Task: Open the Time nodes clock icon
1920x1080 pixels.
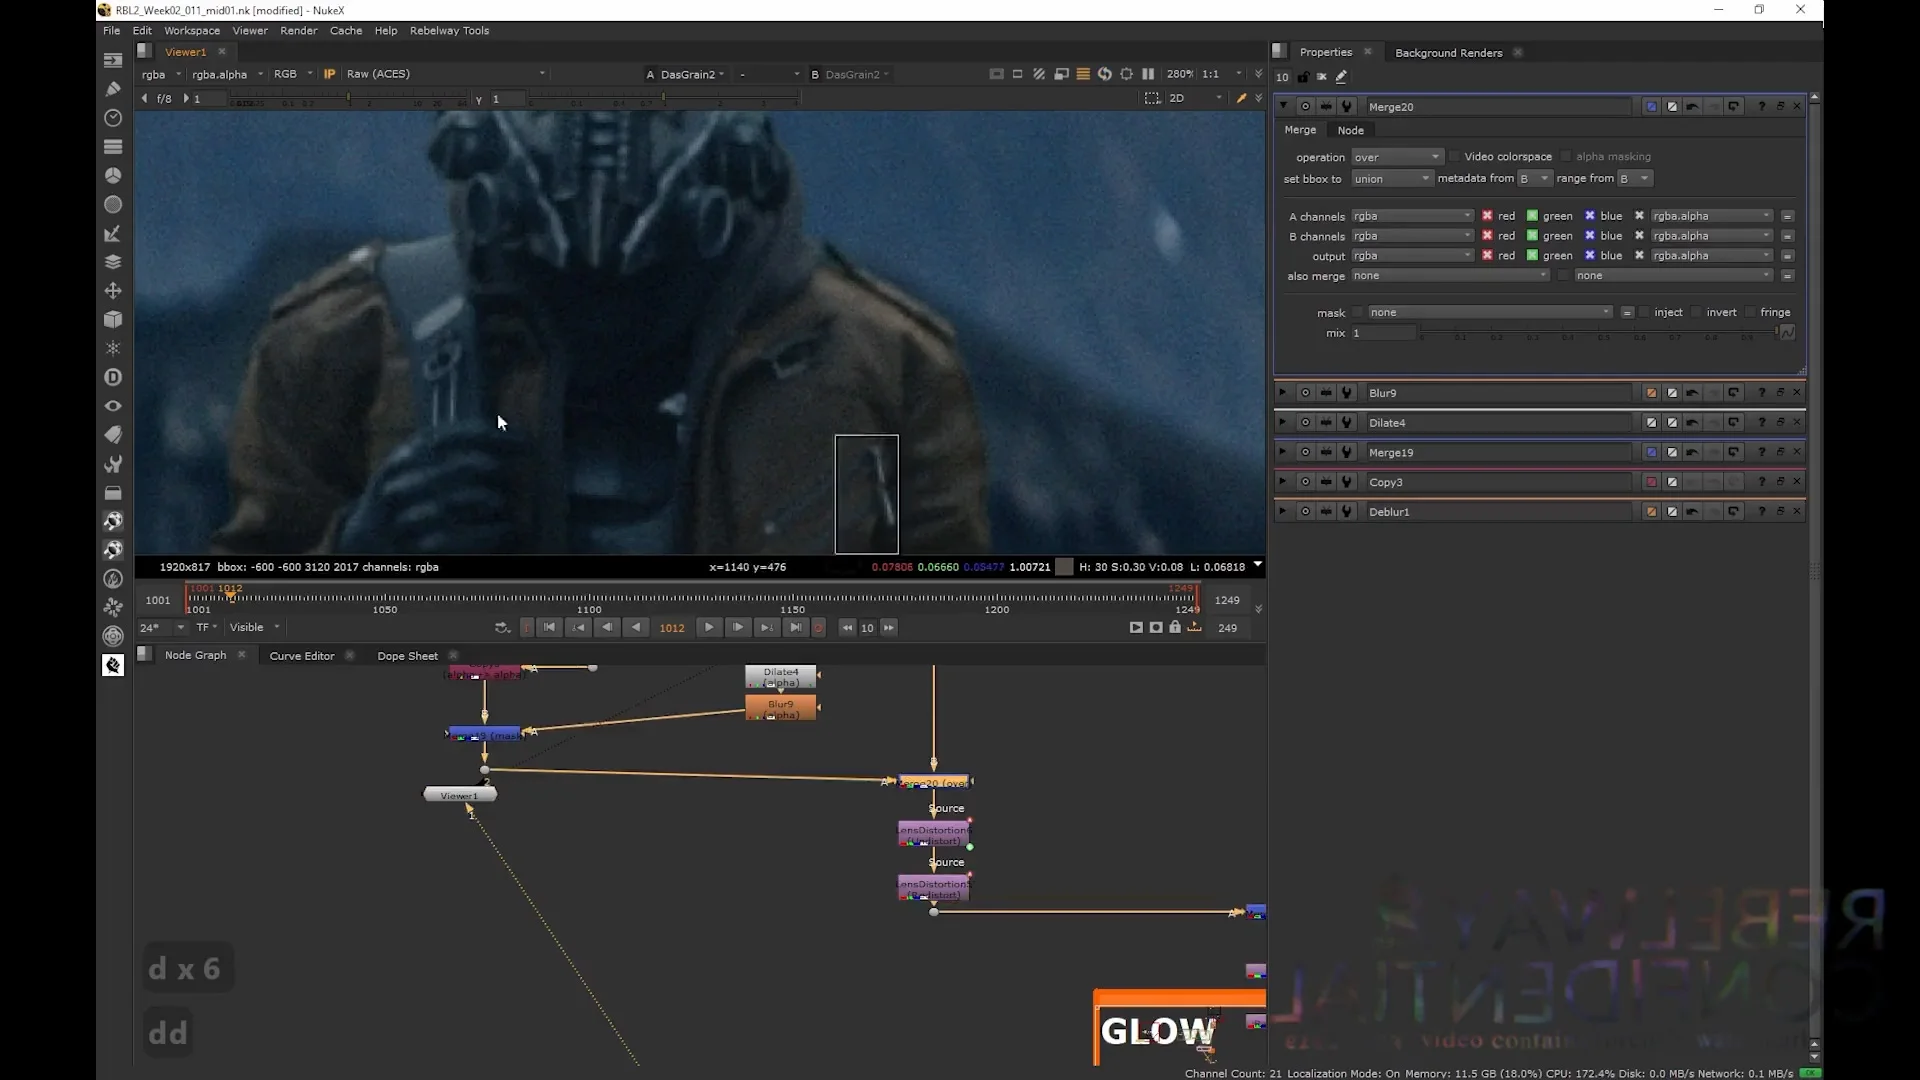Action: click(x=113, y=118)
